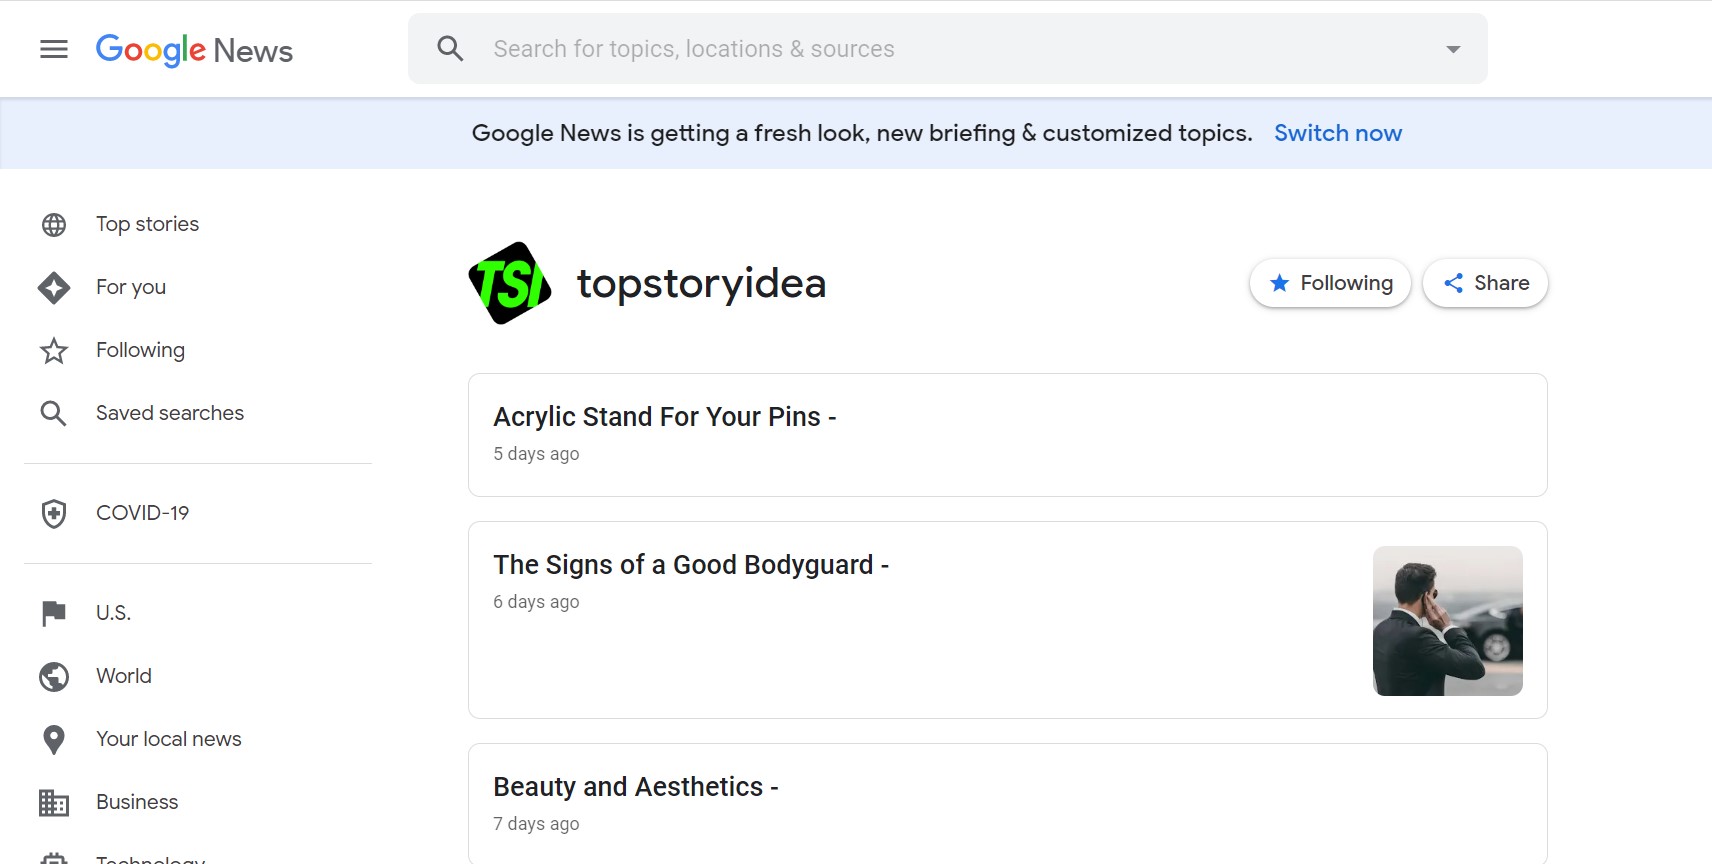Click the bodyguard article thumbnail
Screen dimensions: 1712x864
click(x=1447, y=621)
